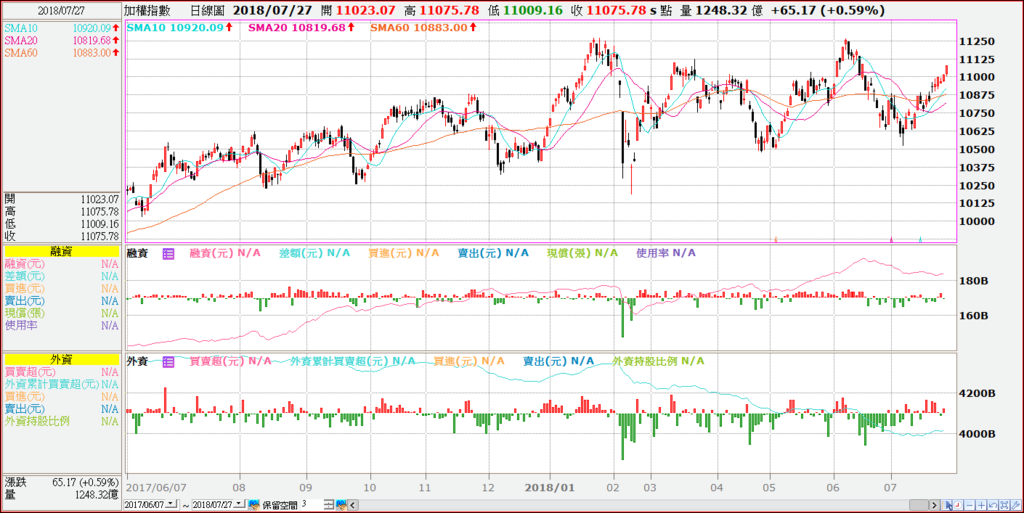Click 差額(元) row in left sidebar
The width and height of the screenshot is (1024, 513).
[61, 277]
